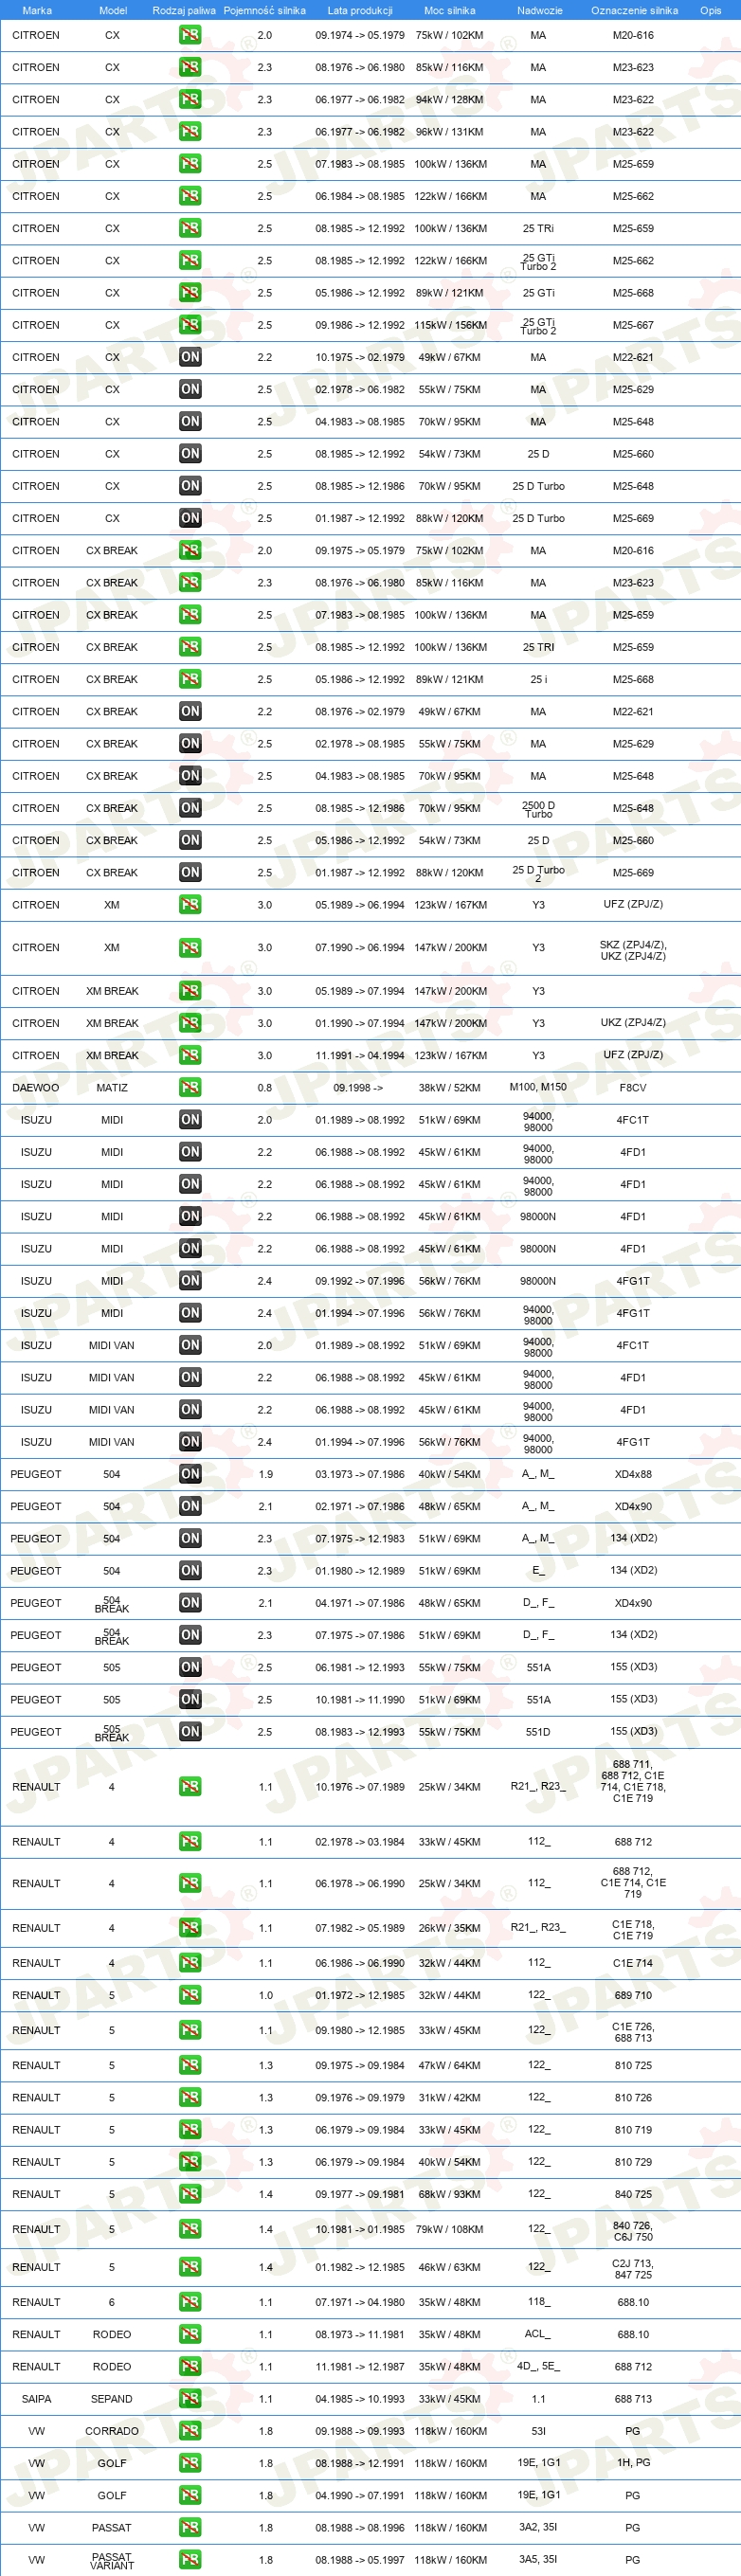Click power value 68kW / 93KM
The image size is (741, 2576).
coord(449,2194)
